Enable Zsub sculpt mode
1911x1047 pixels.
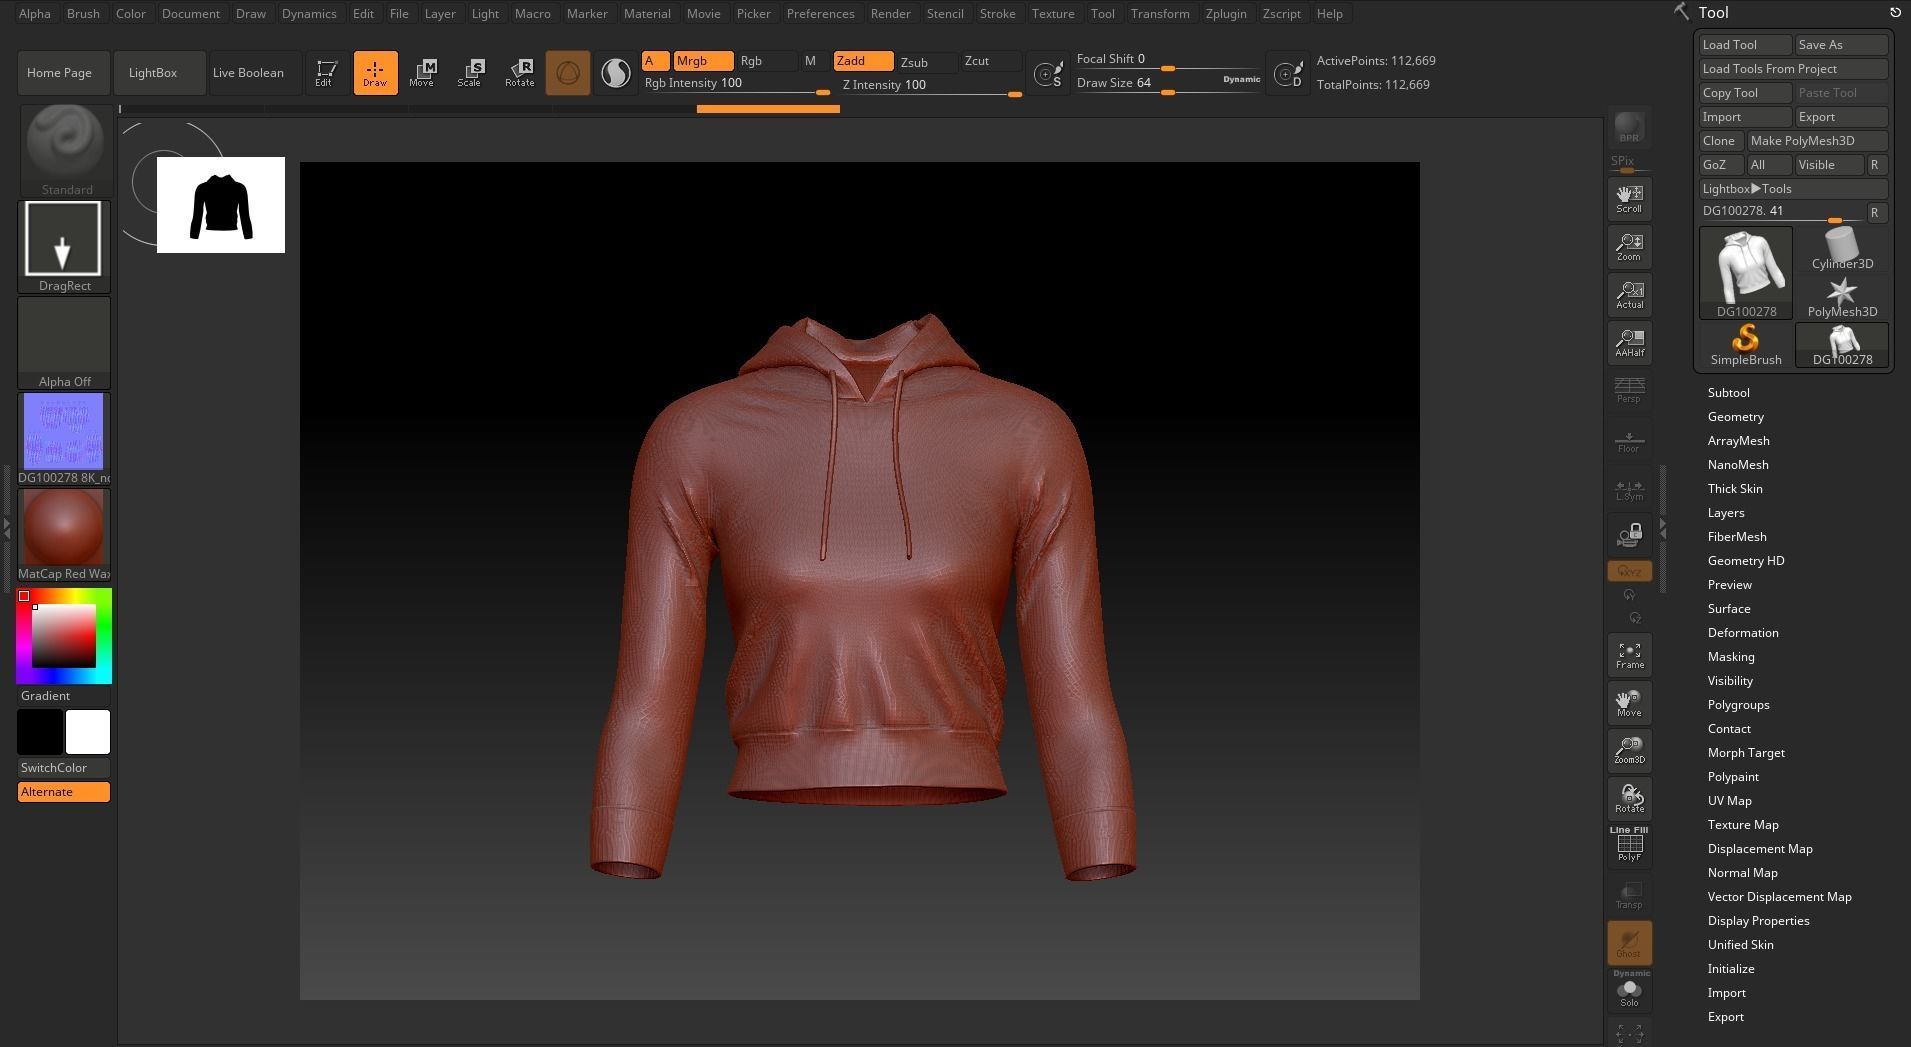926,62
